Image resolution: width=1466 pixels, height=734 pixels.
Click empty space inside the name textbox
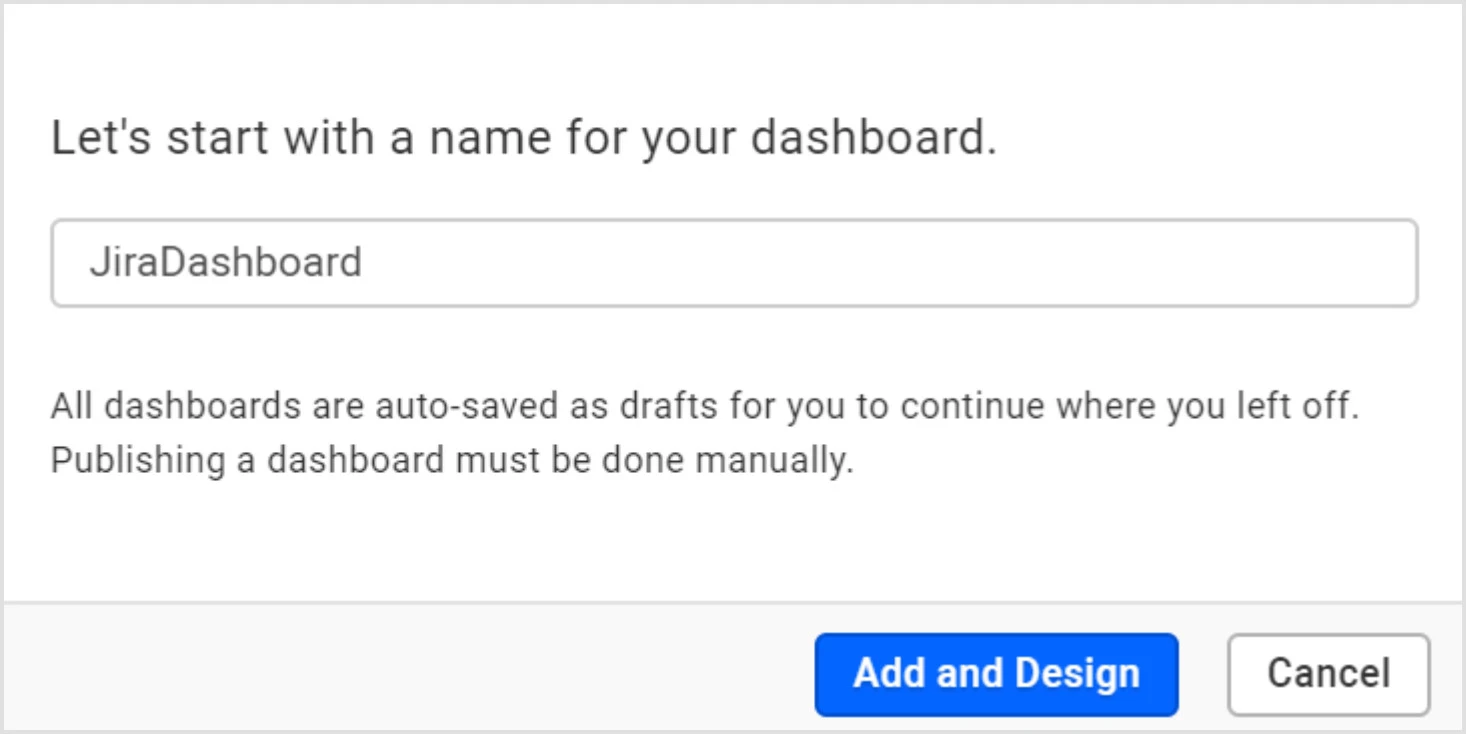[900, 263]
